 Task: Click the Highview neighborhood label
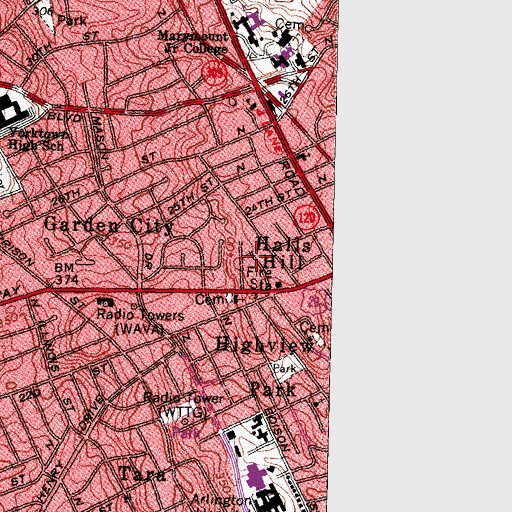point(265,345)
